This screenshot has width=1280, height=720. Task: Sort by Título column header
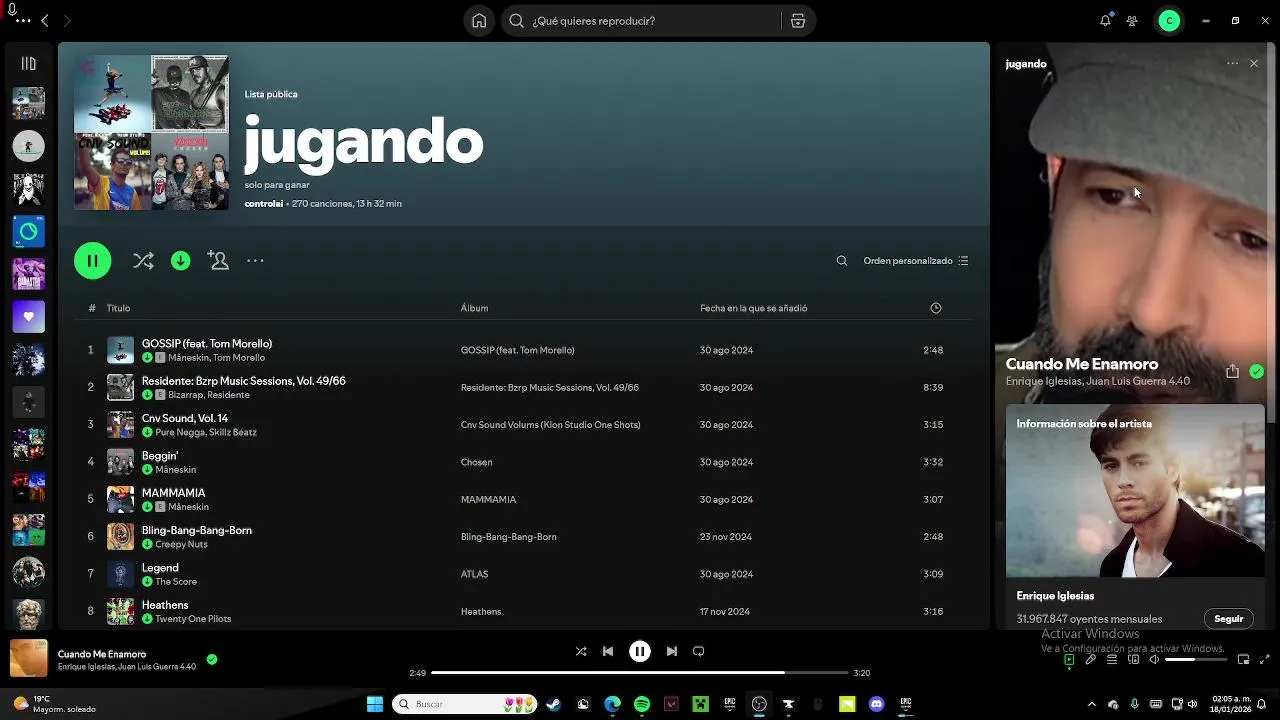click(118, 308)
